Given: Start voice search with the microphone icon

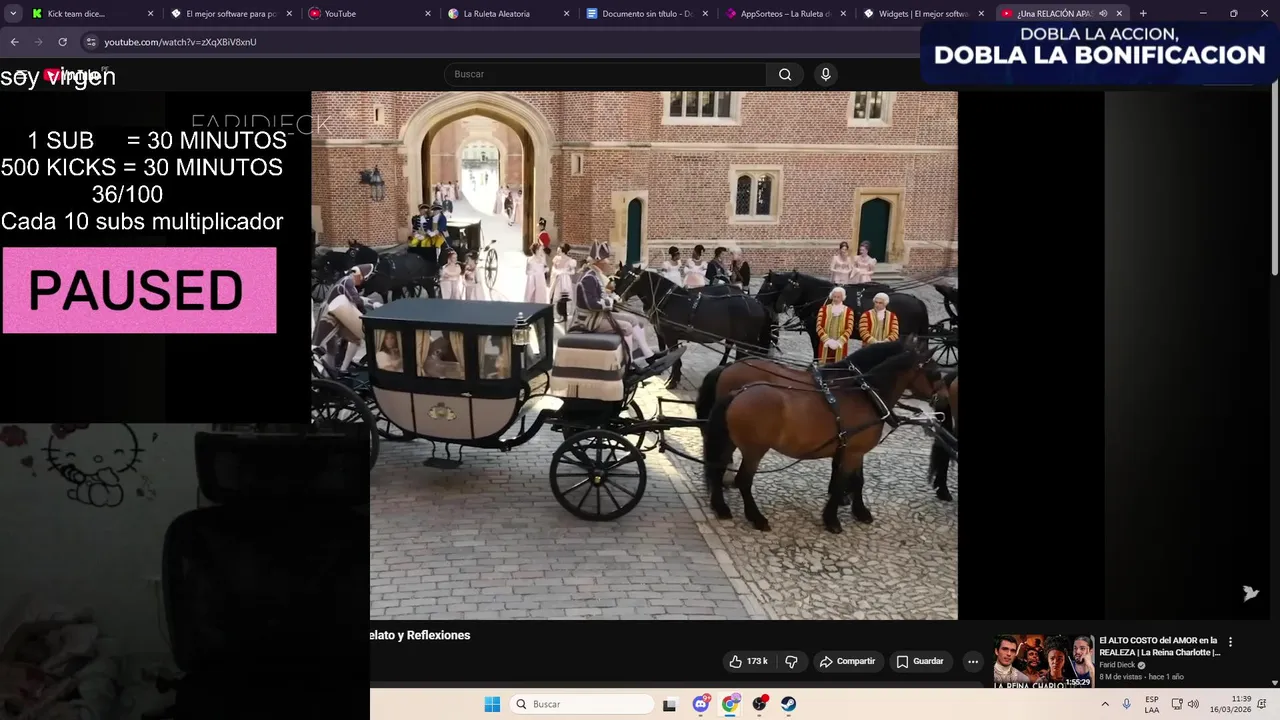Looking at the screenshot, I should 825,74.
